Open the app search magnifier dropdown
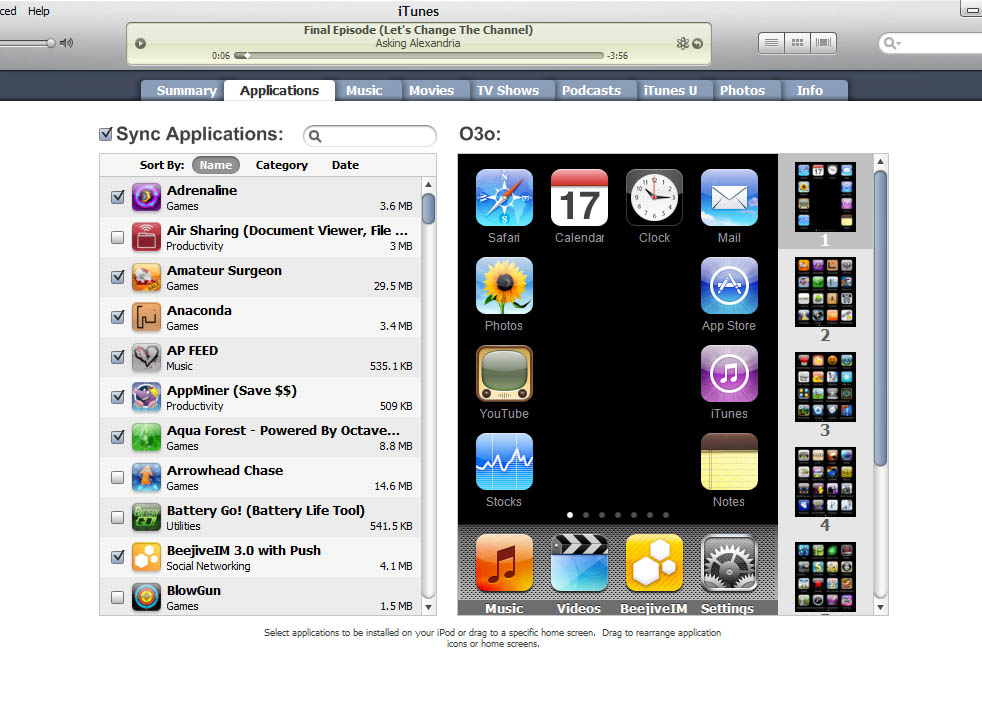Screen dimensions: 982x719 (315, 134)
